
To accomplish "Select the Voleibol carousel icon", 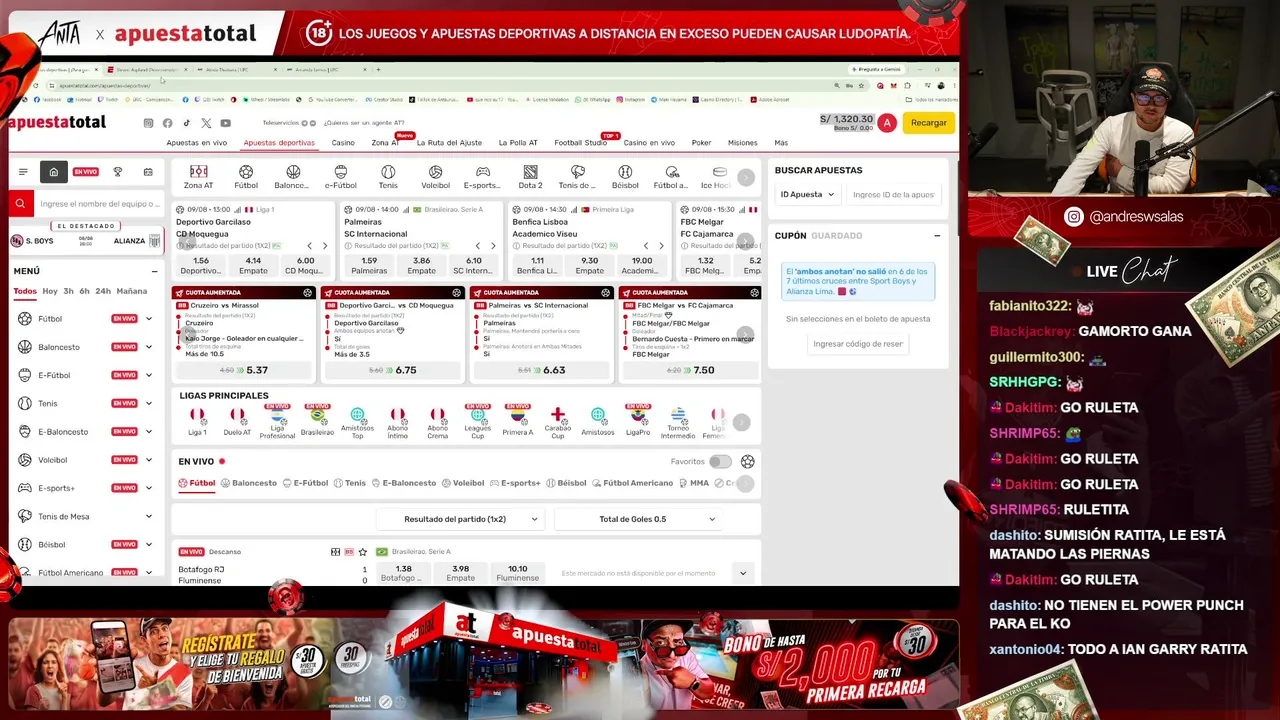I will 435,177.
